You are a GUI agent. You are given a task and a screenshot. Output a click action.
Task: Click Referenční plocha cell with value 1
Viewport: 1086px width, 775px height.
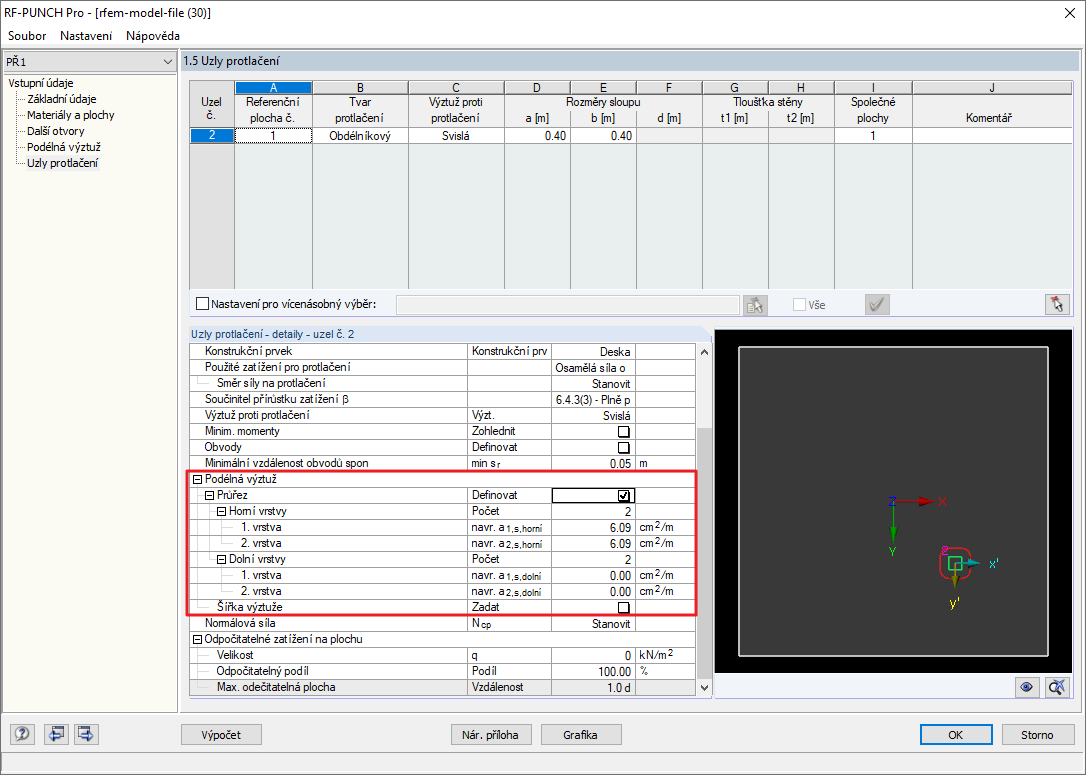coord(274,136)
